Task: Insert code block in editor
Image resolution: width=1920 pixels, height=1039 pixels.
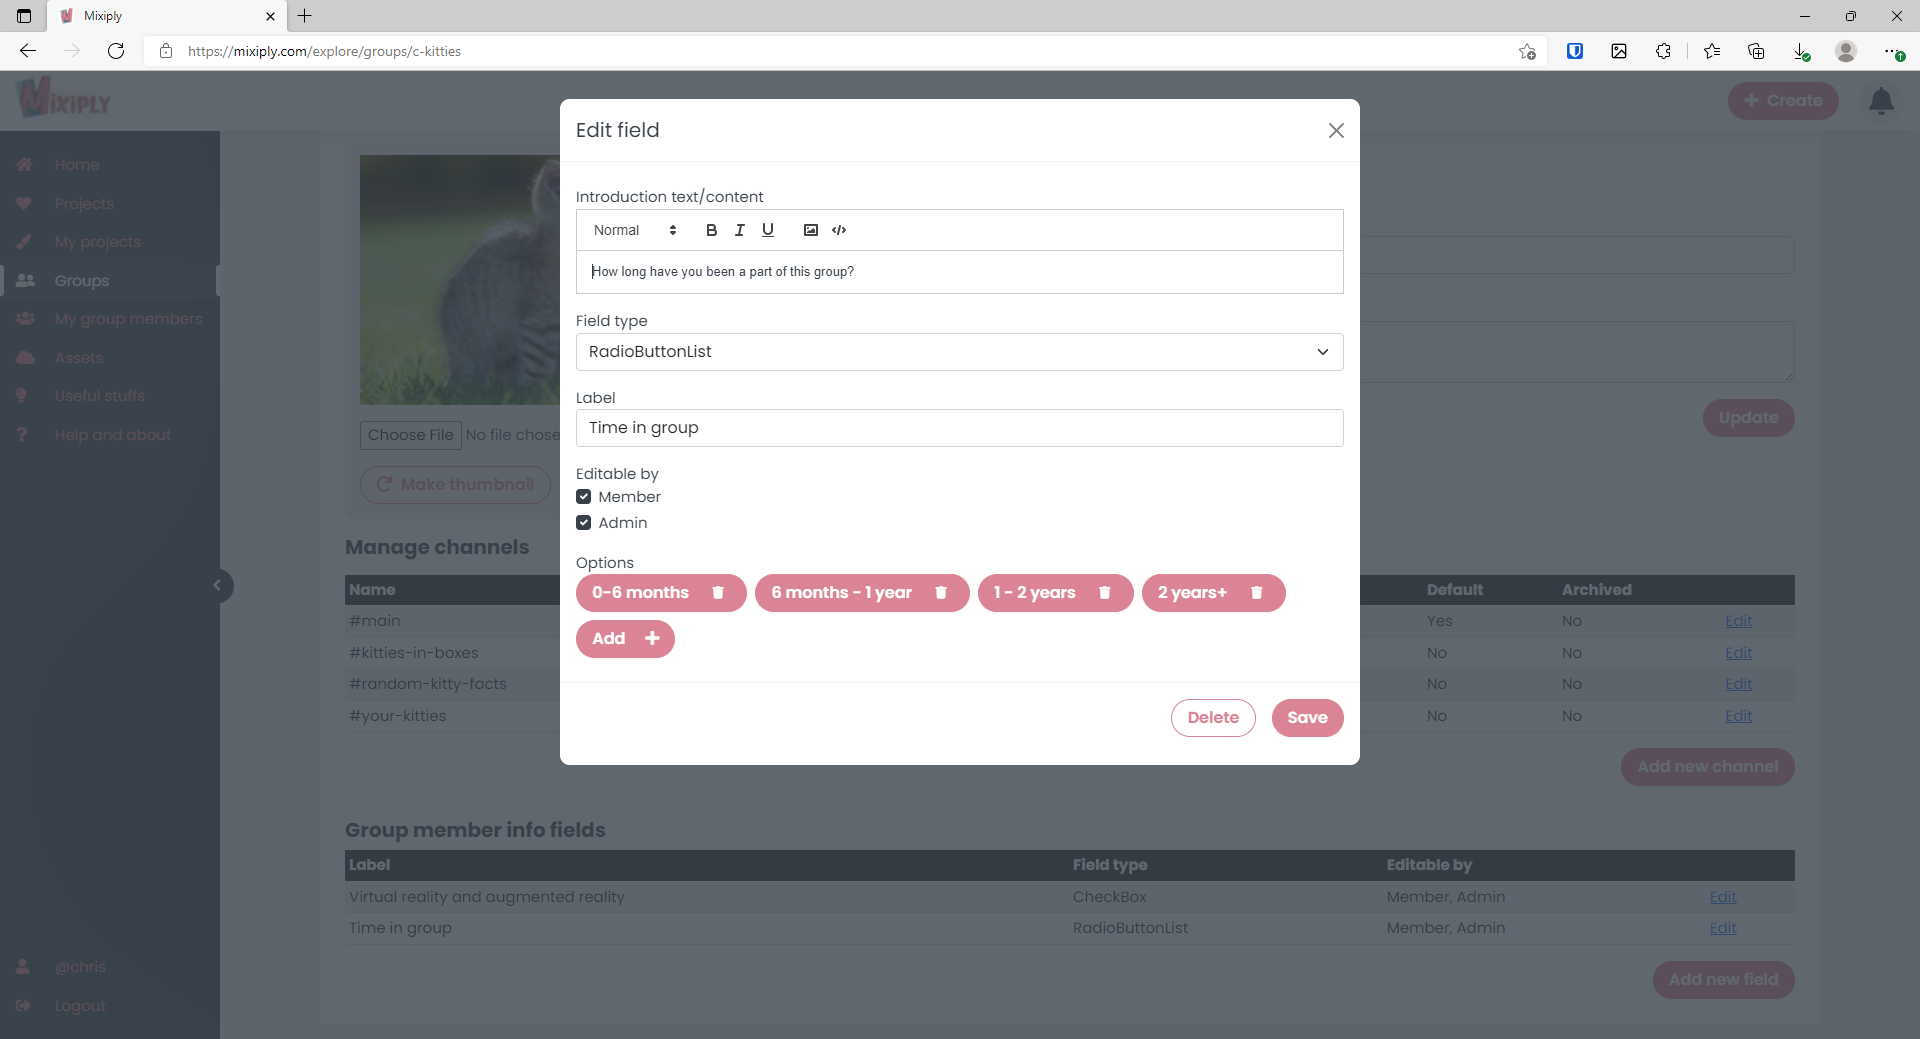Action: (x=839, y=230)
